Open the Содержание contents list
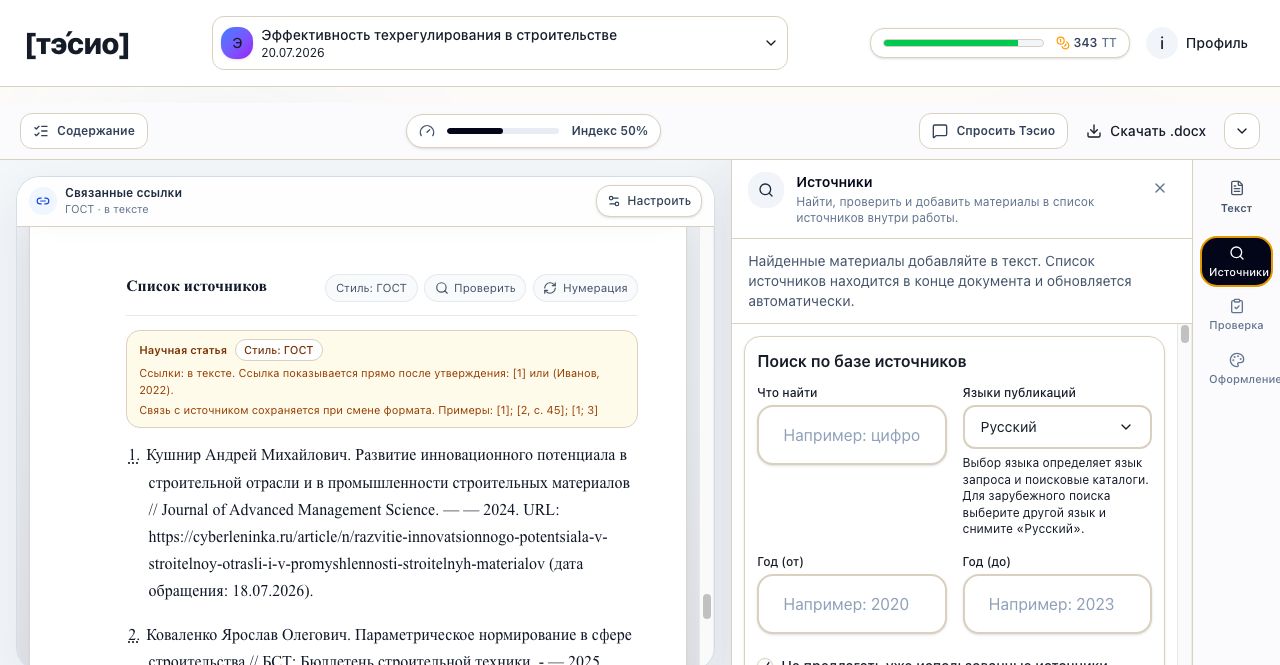 [x=84, y=131]
